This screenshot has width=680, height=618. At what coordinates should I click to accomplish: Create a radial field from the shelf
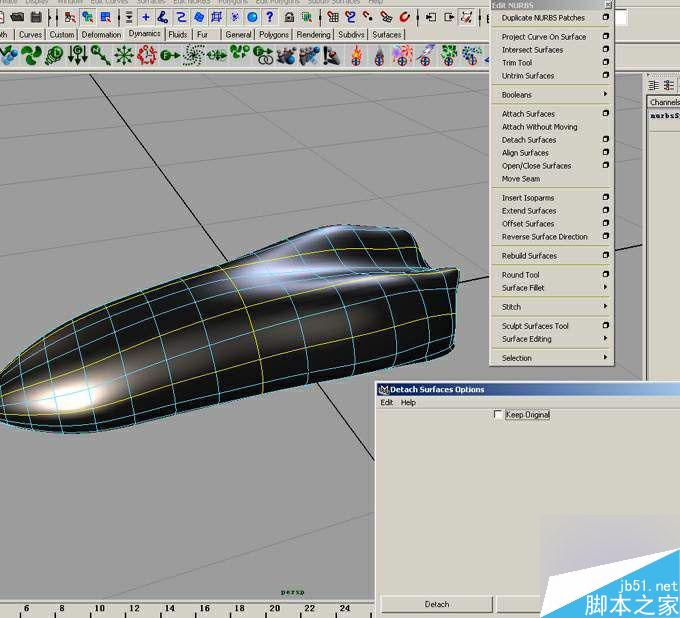click(x=124, y=56)
